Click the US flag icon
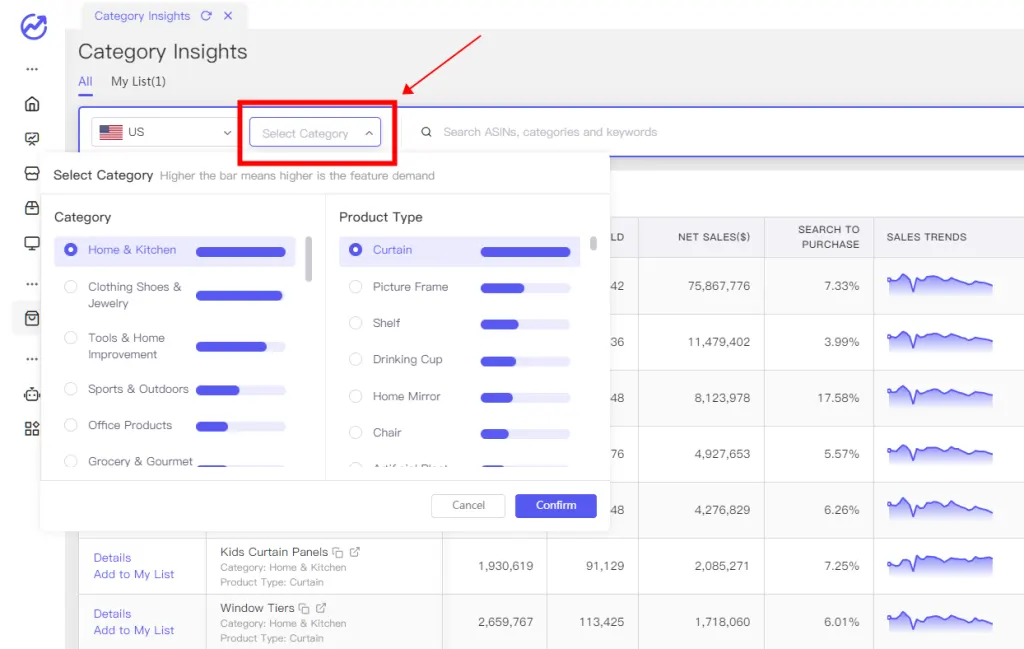This screenshot has height=649, width=1024. coord(111,132)
